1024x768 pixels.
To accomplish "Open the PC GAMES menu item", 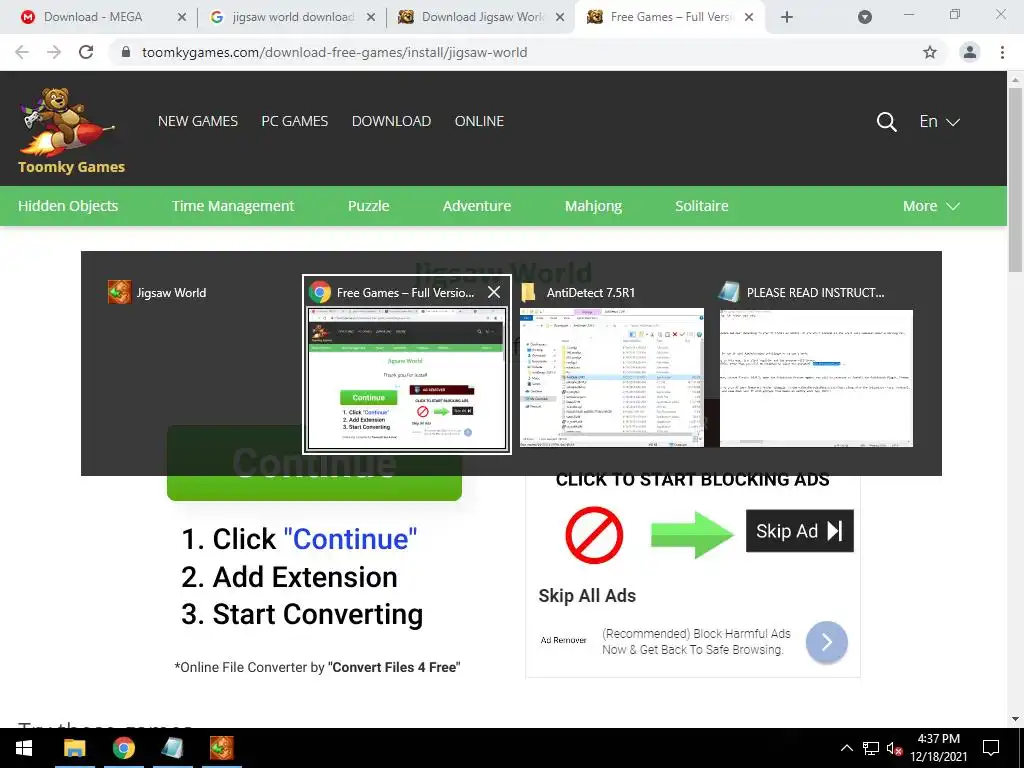I will click(295, 121).
